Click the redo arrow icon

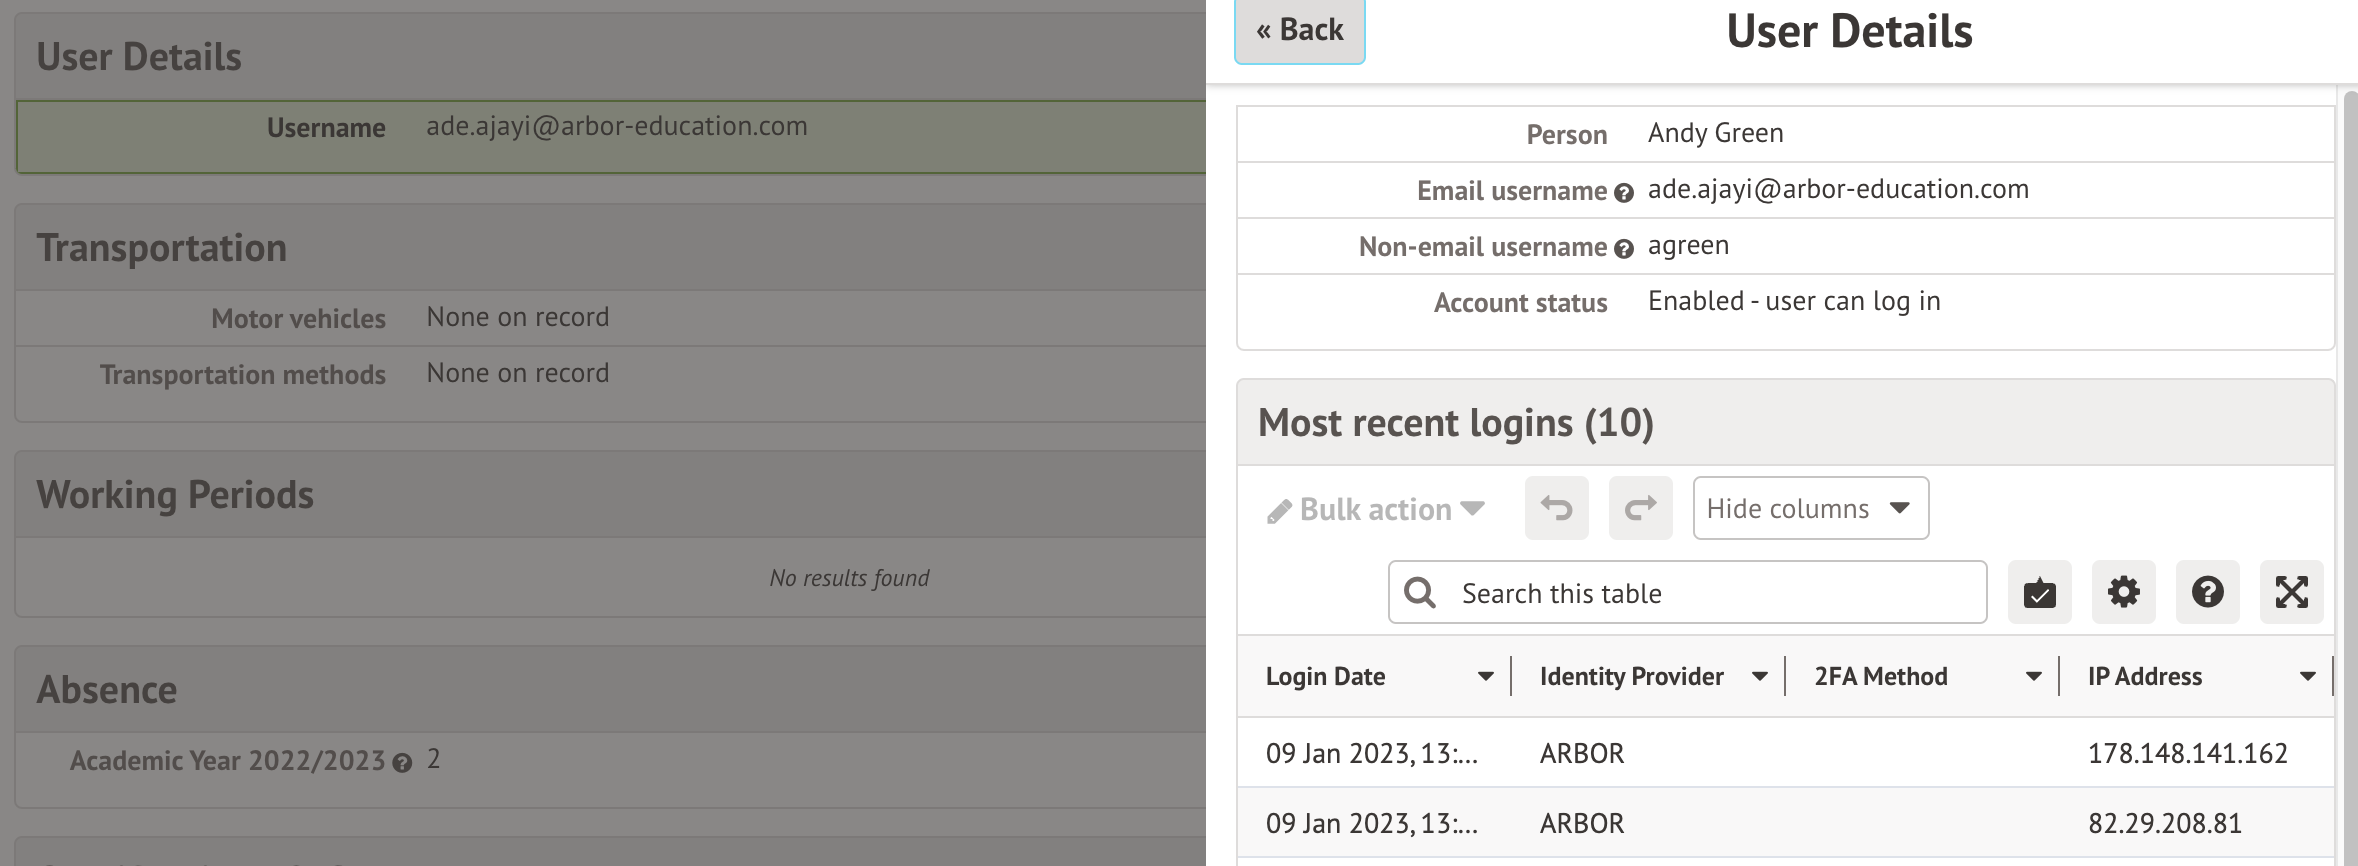coord(1640,509)
